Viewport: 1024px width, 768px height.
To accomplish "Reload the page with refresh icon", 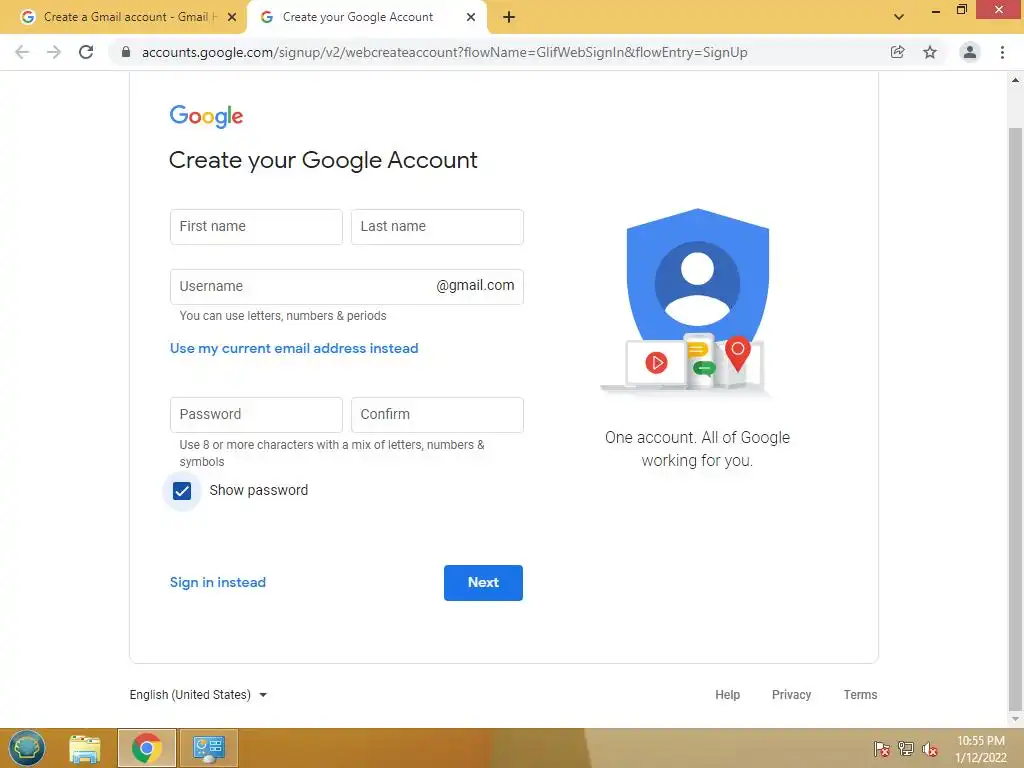I will [86, 52].
